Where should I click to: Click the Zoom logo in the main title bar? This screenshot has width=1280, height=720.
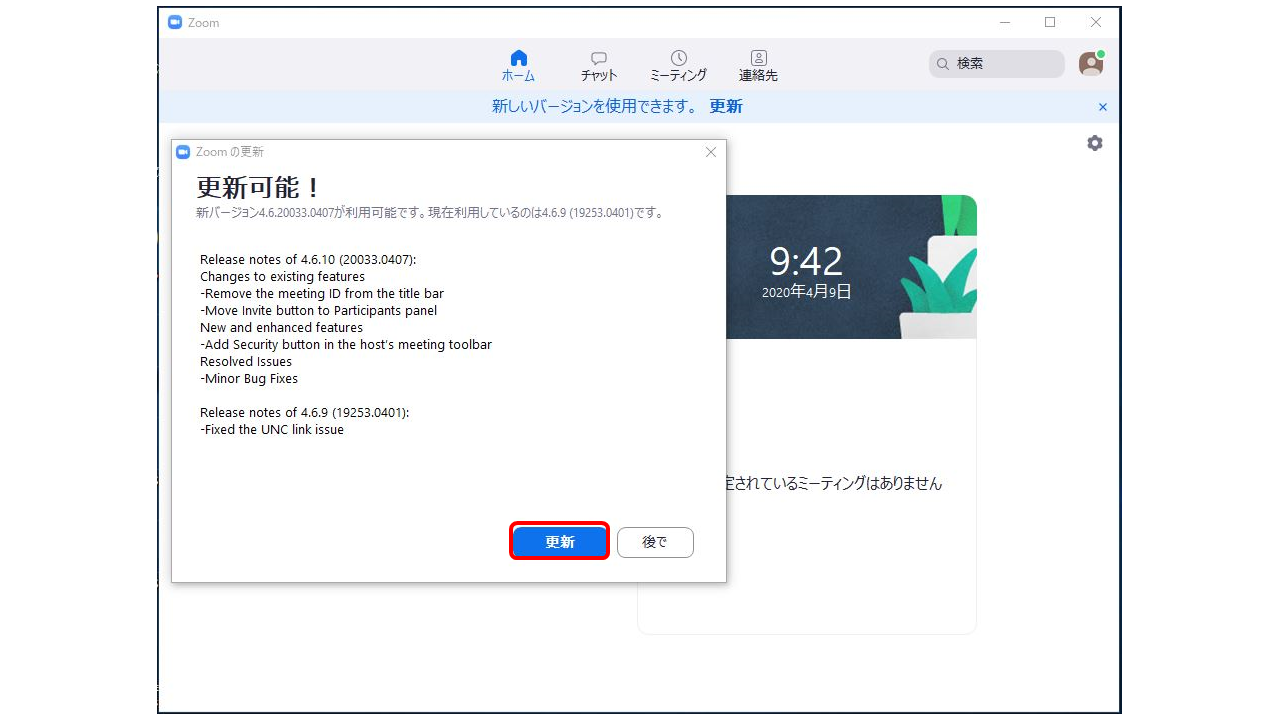[x=175, y=22]
